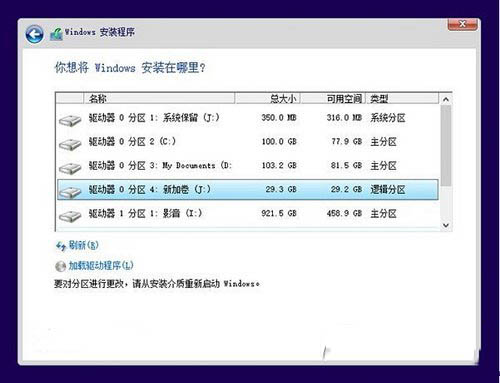Click the drive icon for partition 2 (C:)
Viewport: 500px width, 383px height.
click(70, 144)
